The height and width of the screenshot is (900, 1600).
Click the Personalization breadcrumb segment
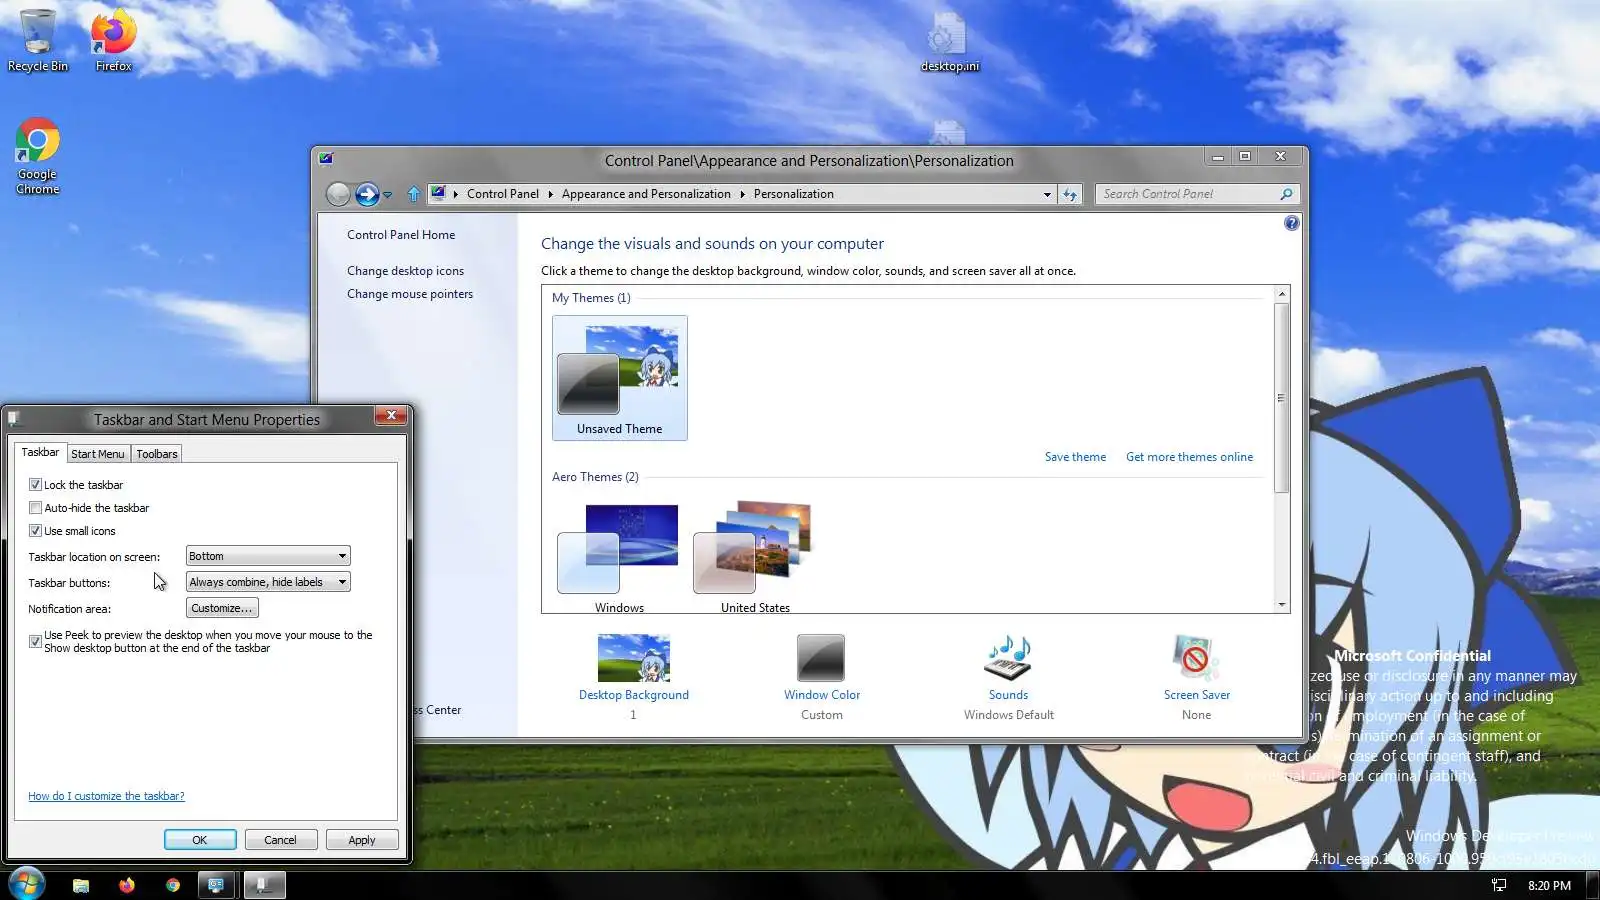(x=794, y=194)
